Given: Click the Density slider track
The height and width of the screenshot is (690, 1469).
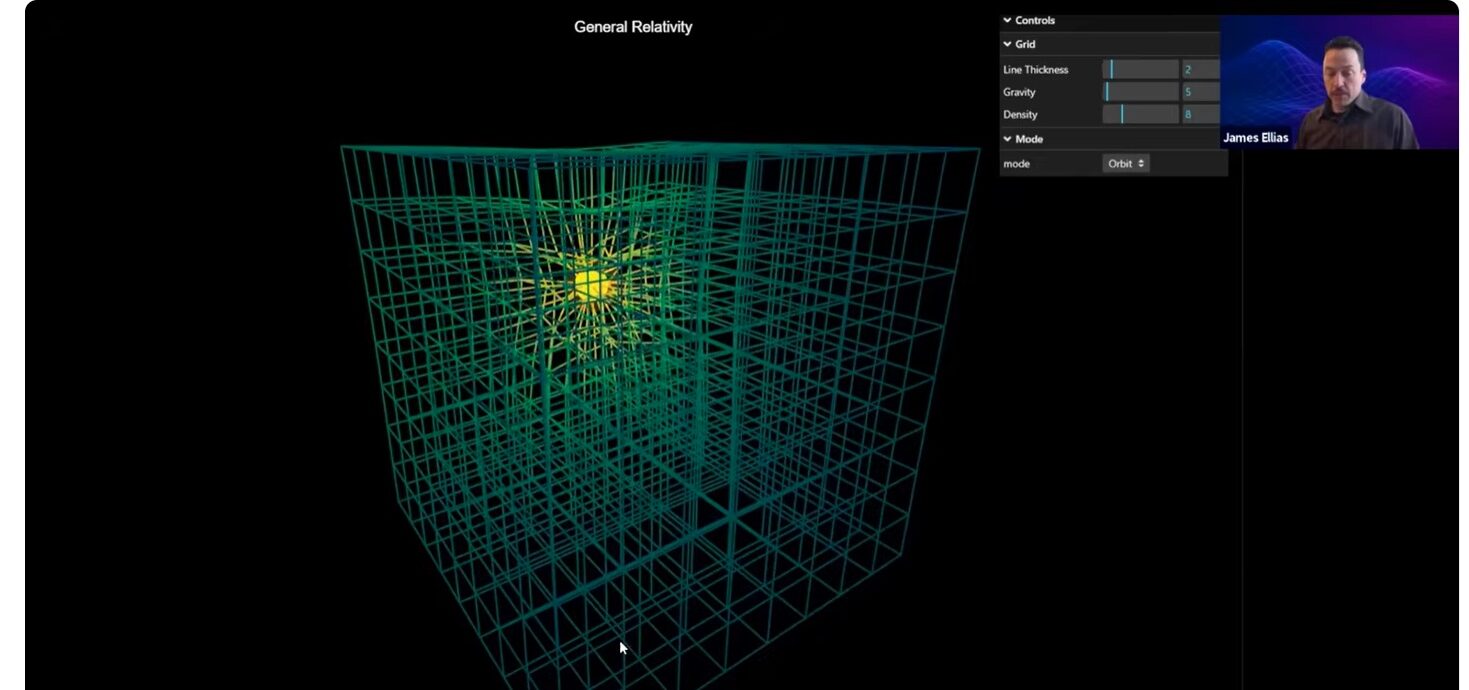Looking at the screenshot, I should (x=1140, y=115).
